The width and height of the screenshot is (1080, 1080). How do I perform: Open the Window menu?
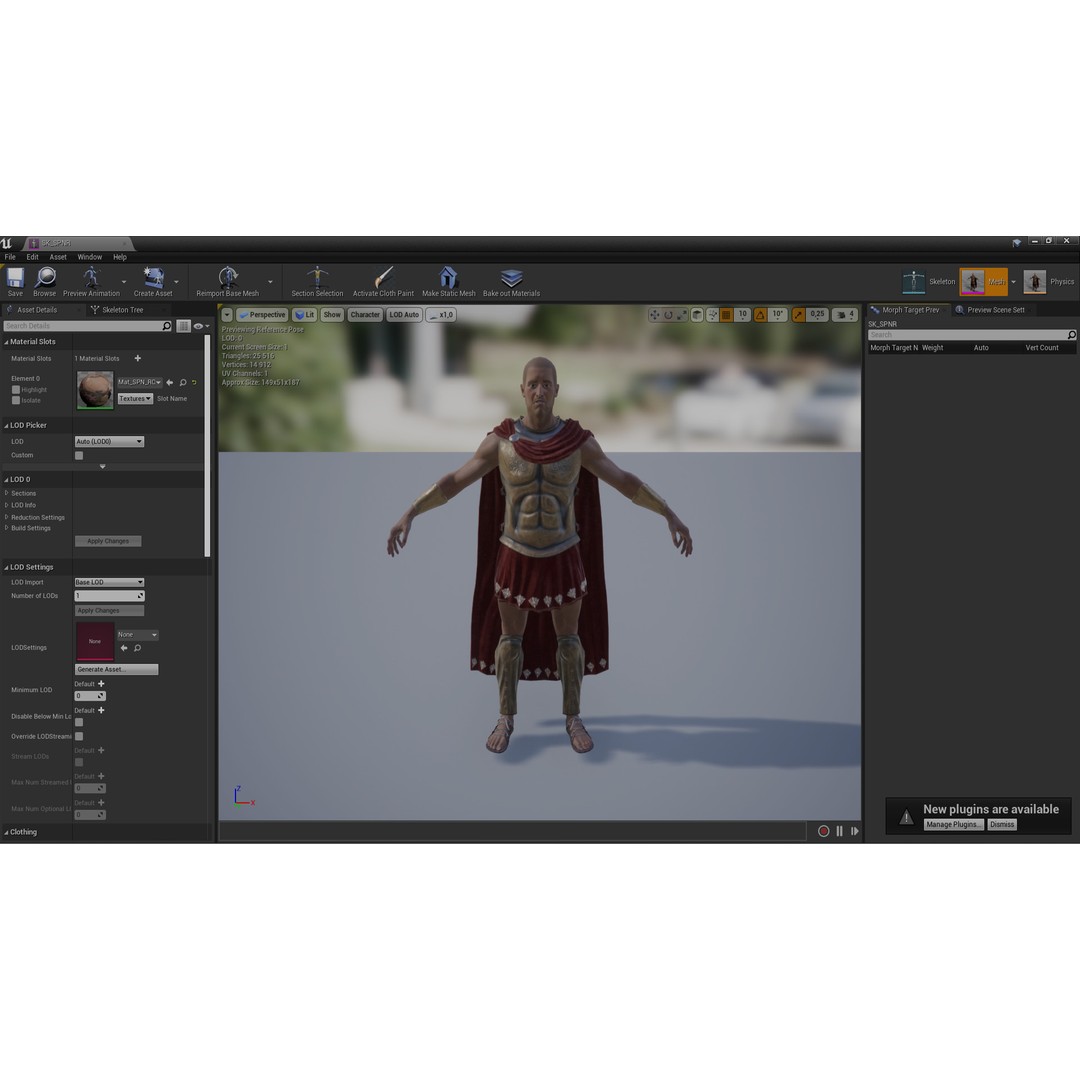(90, 257)
